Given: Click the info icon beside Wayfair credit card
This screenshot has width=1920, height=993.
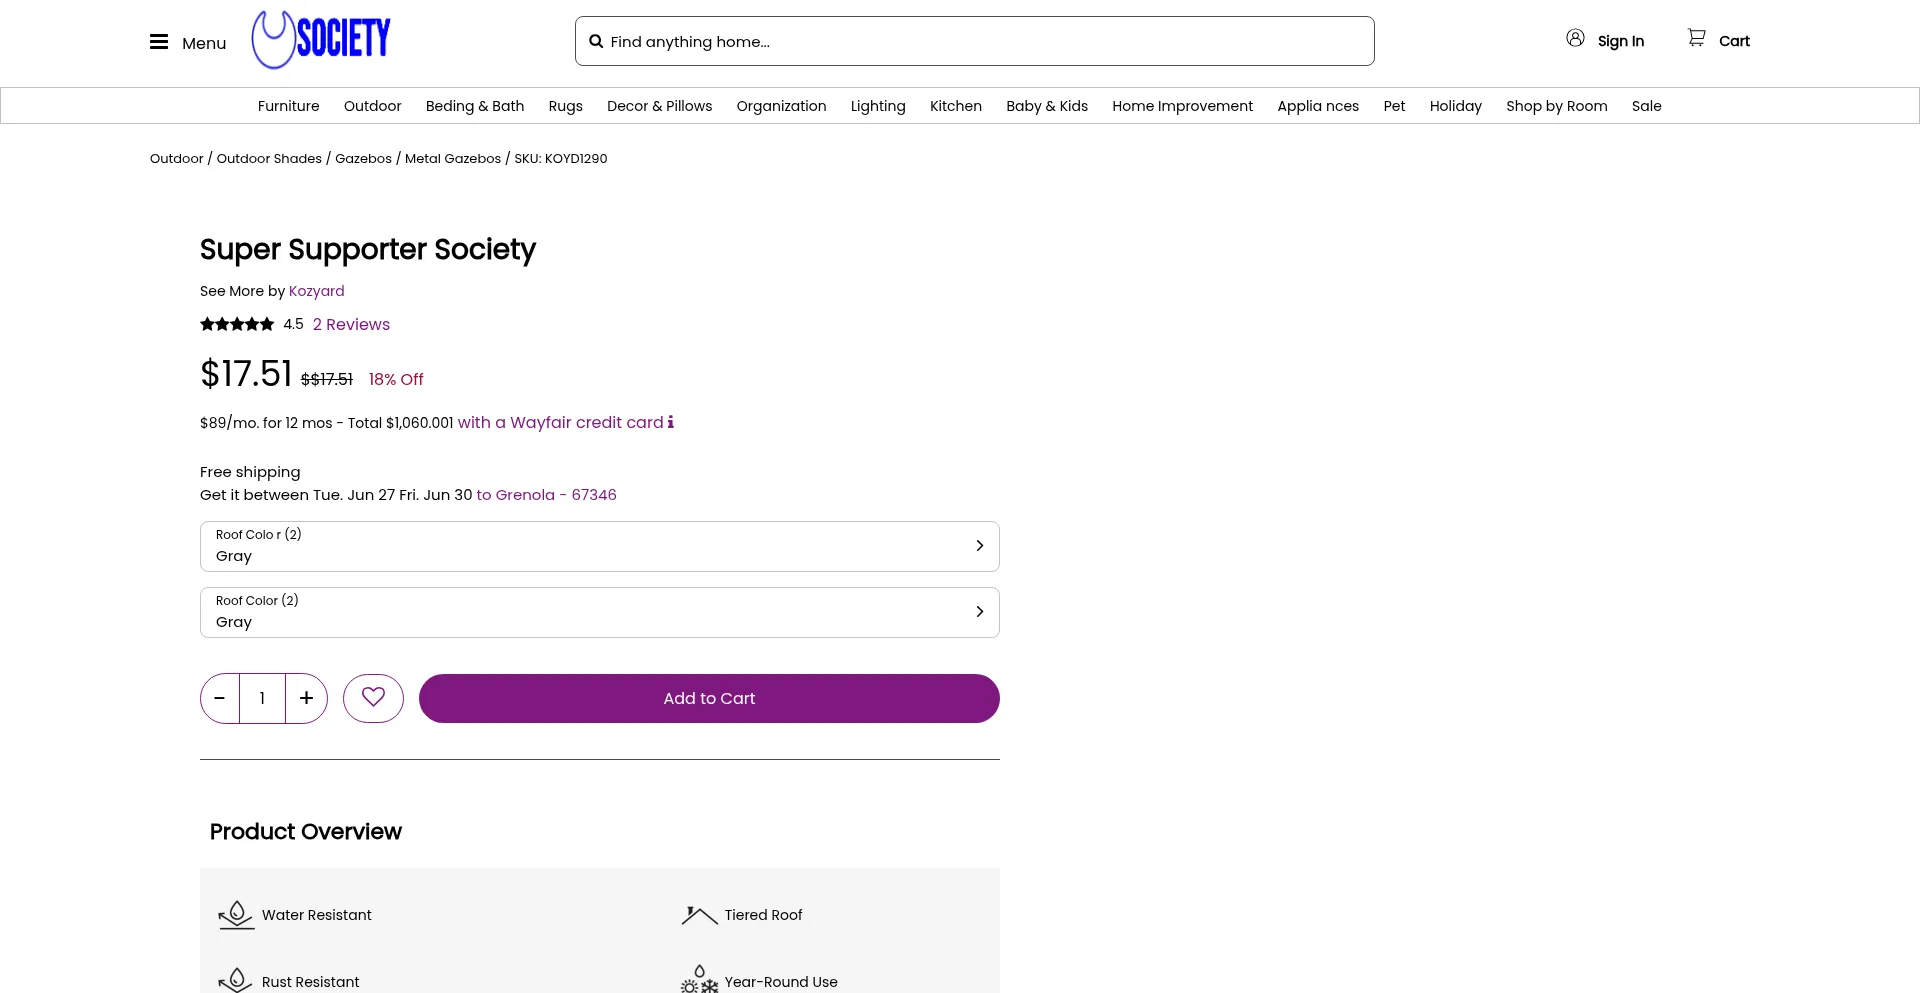Looking at the screenshot, I should point(670,422).
